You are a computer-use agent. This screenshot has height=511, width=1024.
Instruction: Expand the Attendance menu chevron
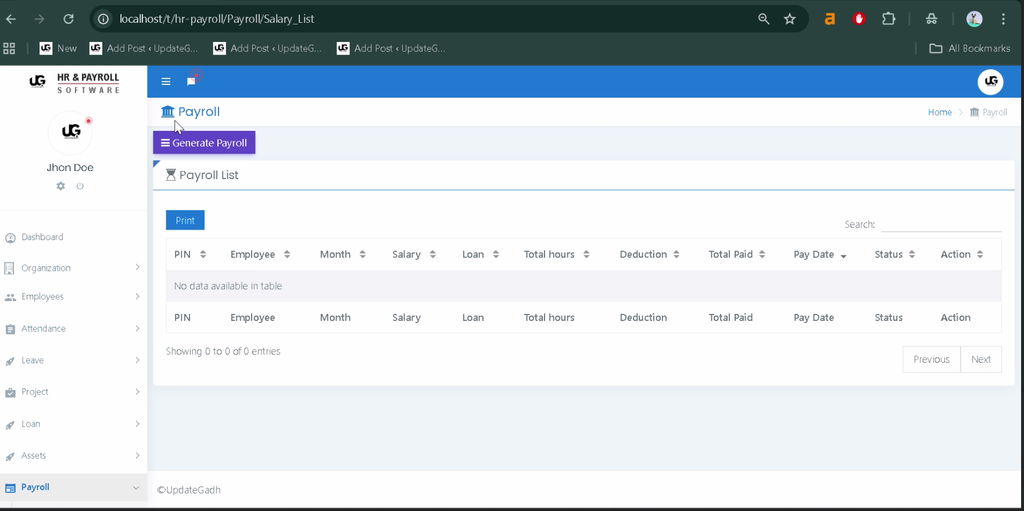137,328
